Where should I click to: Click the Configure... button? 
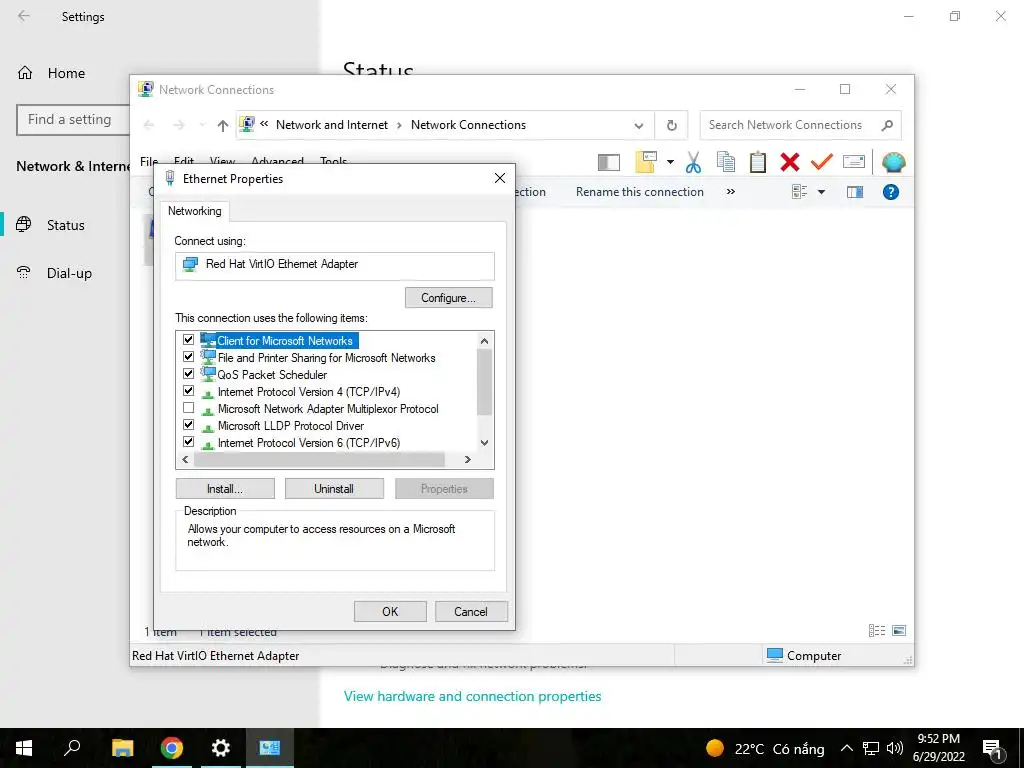(449, 298)
